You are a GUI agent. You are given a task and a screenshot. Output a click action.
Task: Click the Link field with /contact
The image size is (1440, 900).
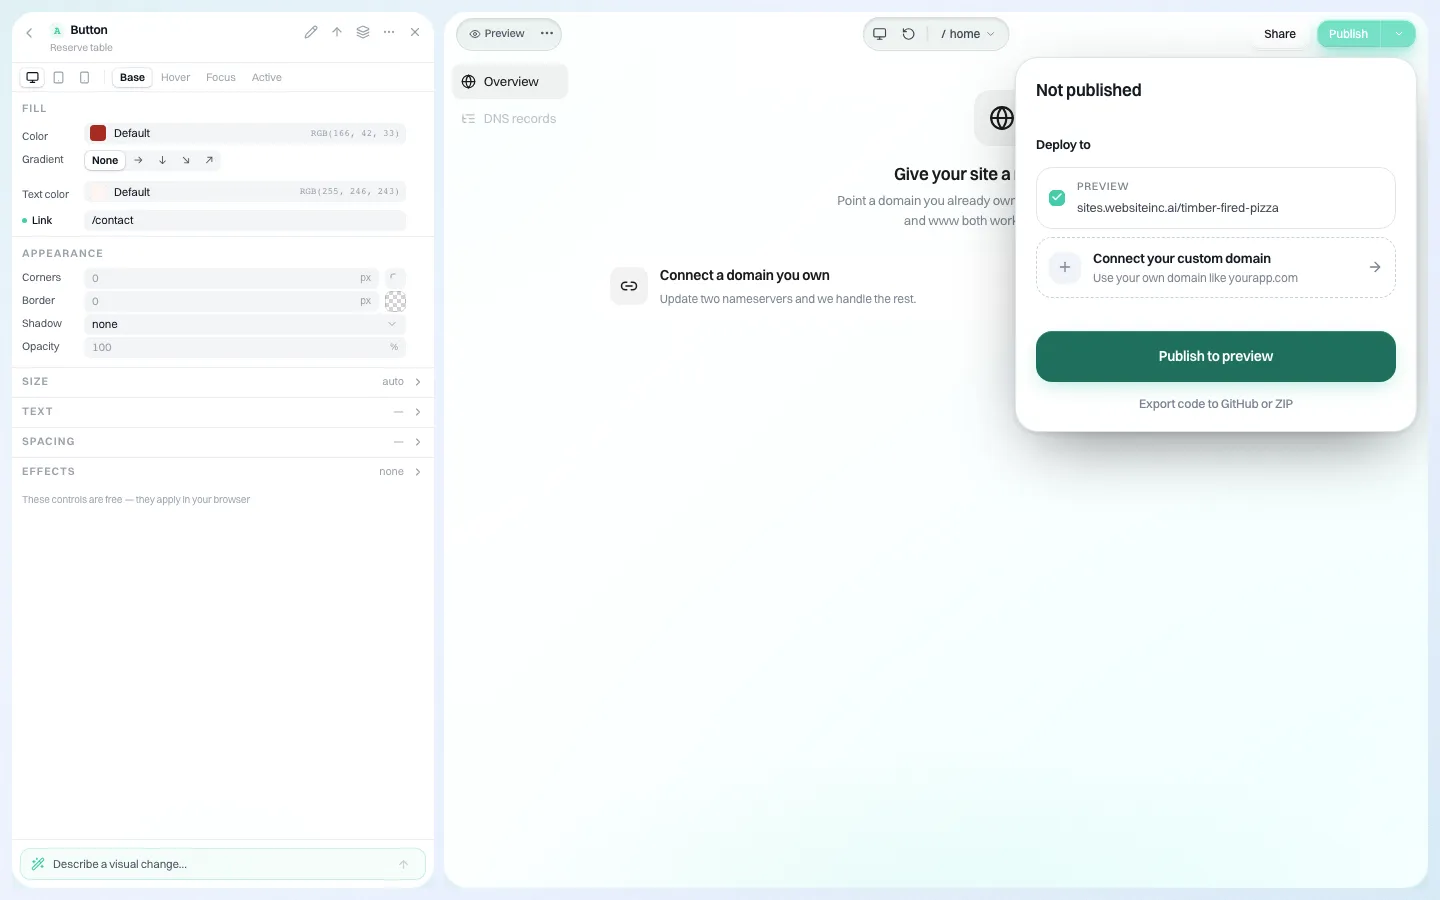245,220
